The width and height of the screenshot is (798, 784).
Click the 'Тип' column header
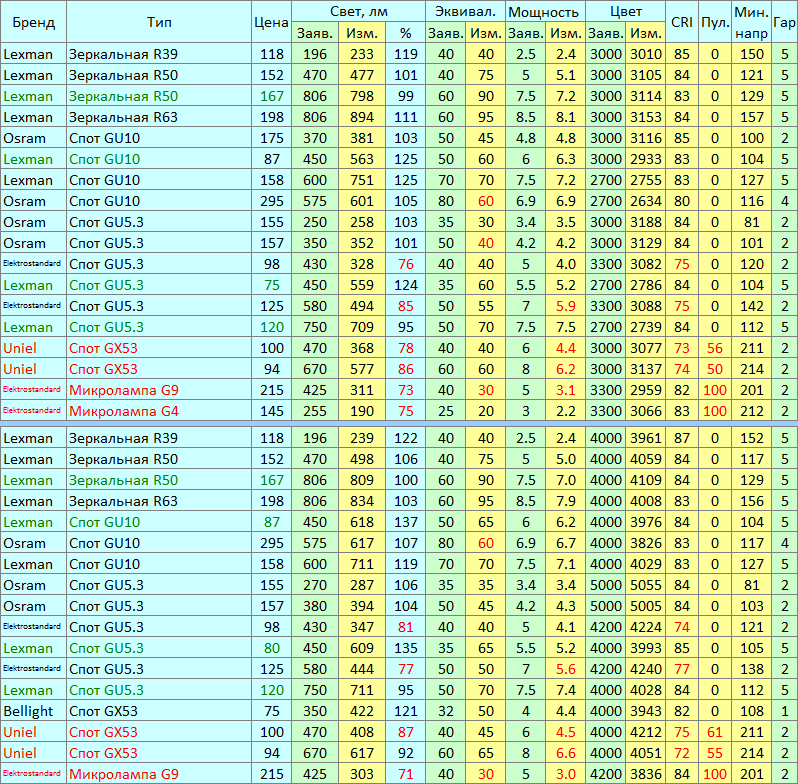pos(159,22)
